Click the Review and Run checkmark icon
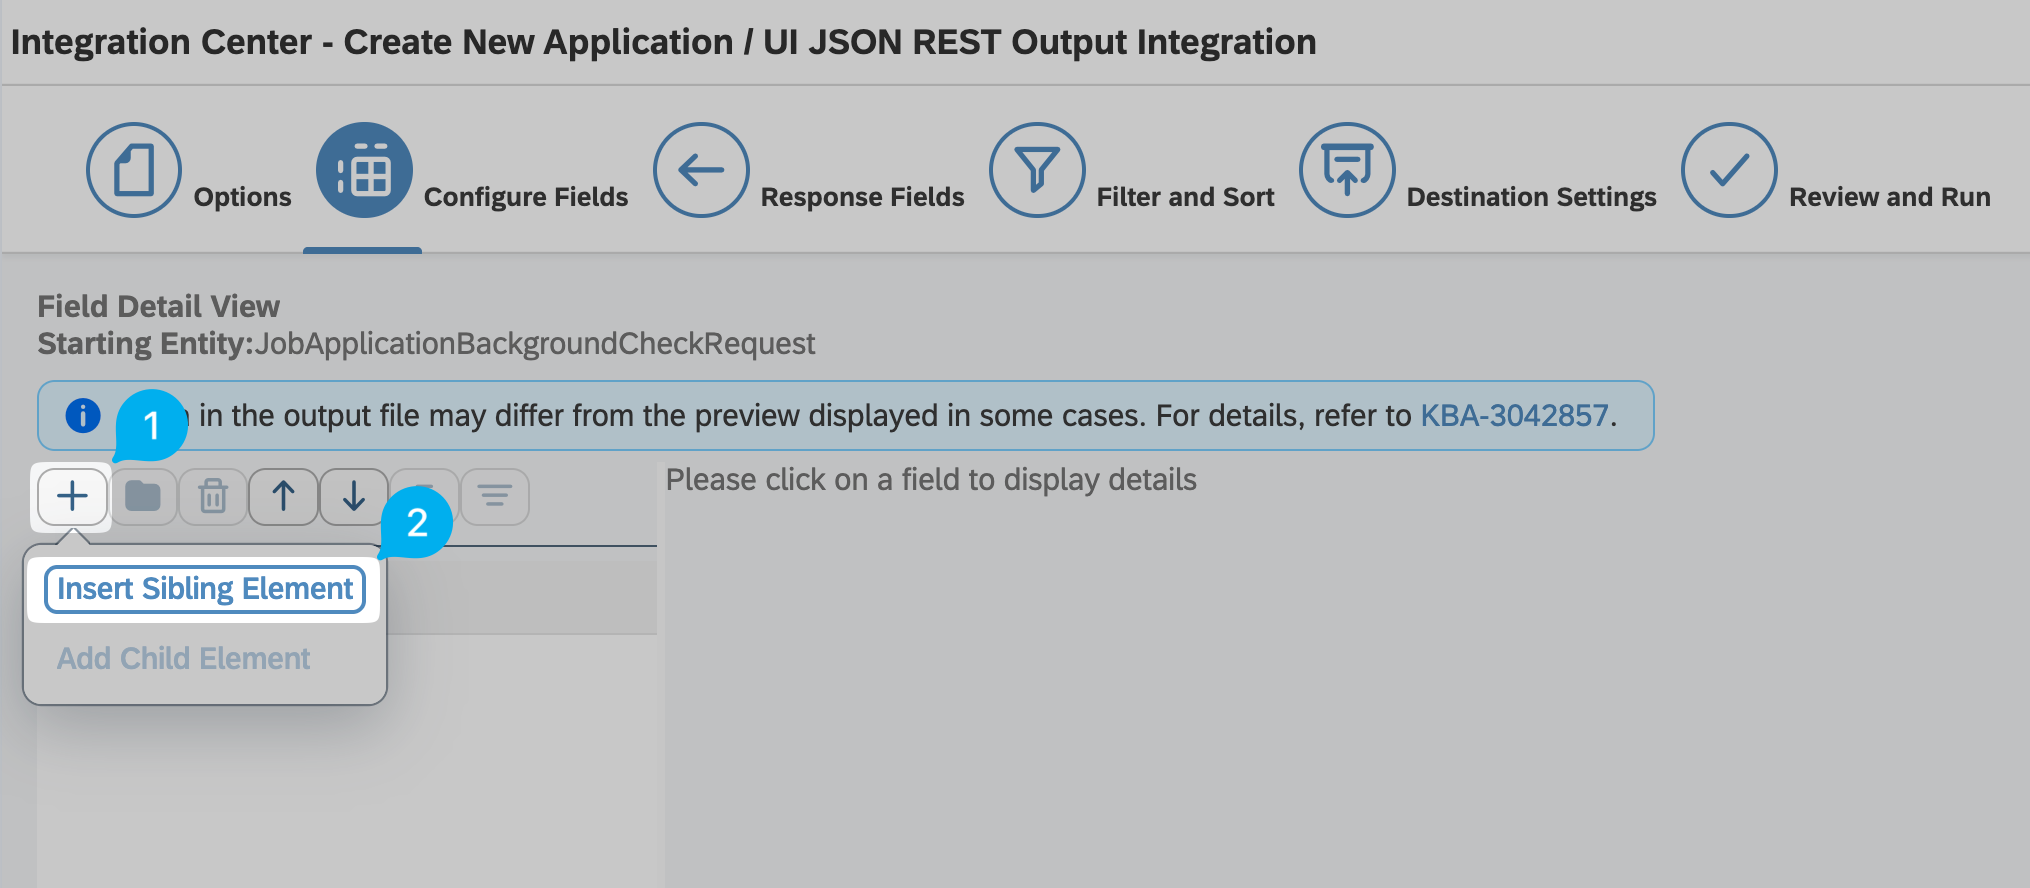 pos(1729,170)
